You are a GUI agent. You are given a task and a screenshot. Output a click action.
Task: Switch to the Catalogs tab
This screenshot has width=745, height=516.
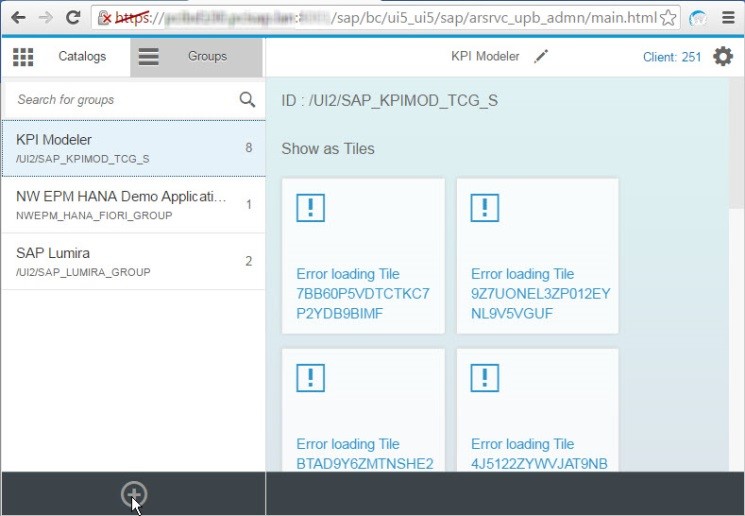point(81,57)
